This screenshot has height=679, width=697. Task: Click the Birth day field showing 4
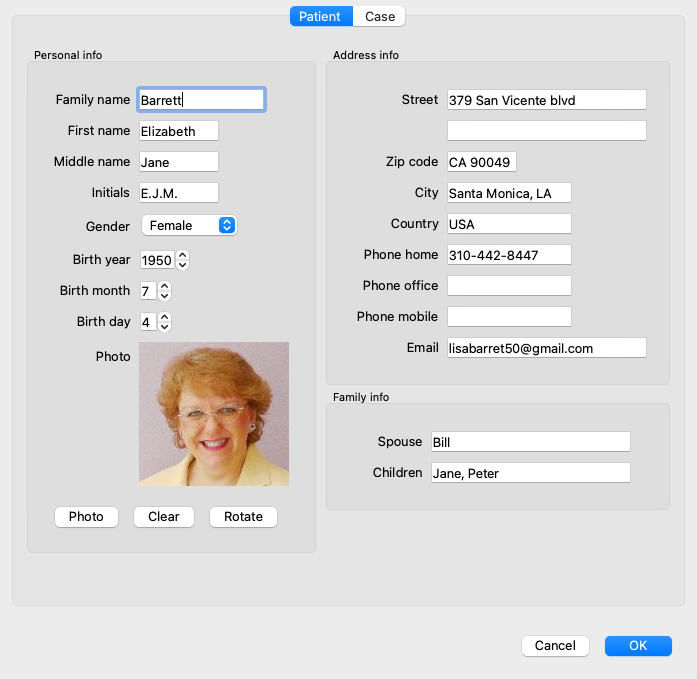148,322
